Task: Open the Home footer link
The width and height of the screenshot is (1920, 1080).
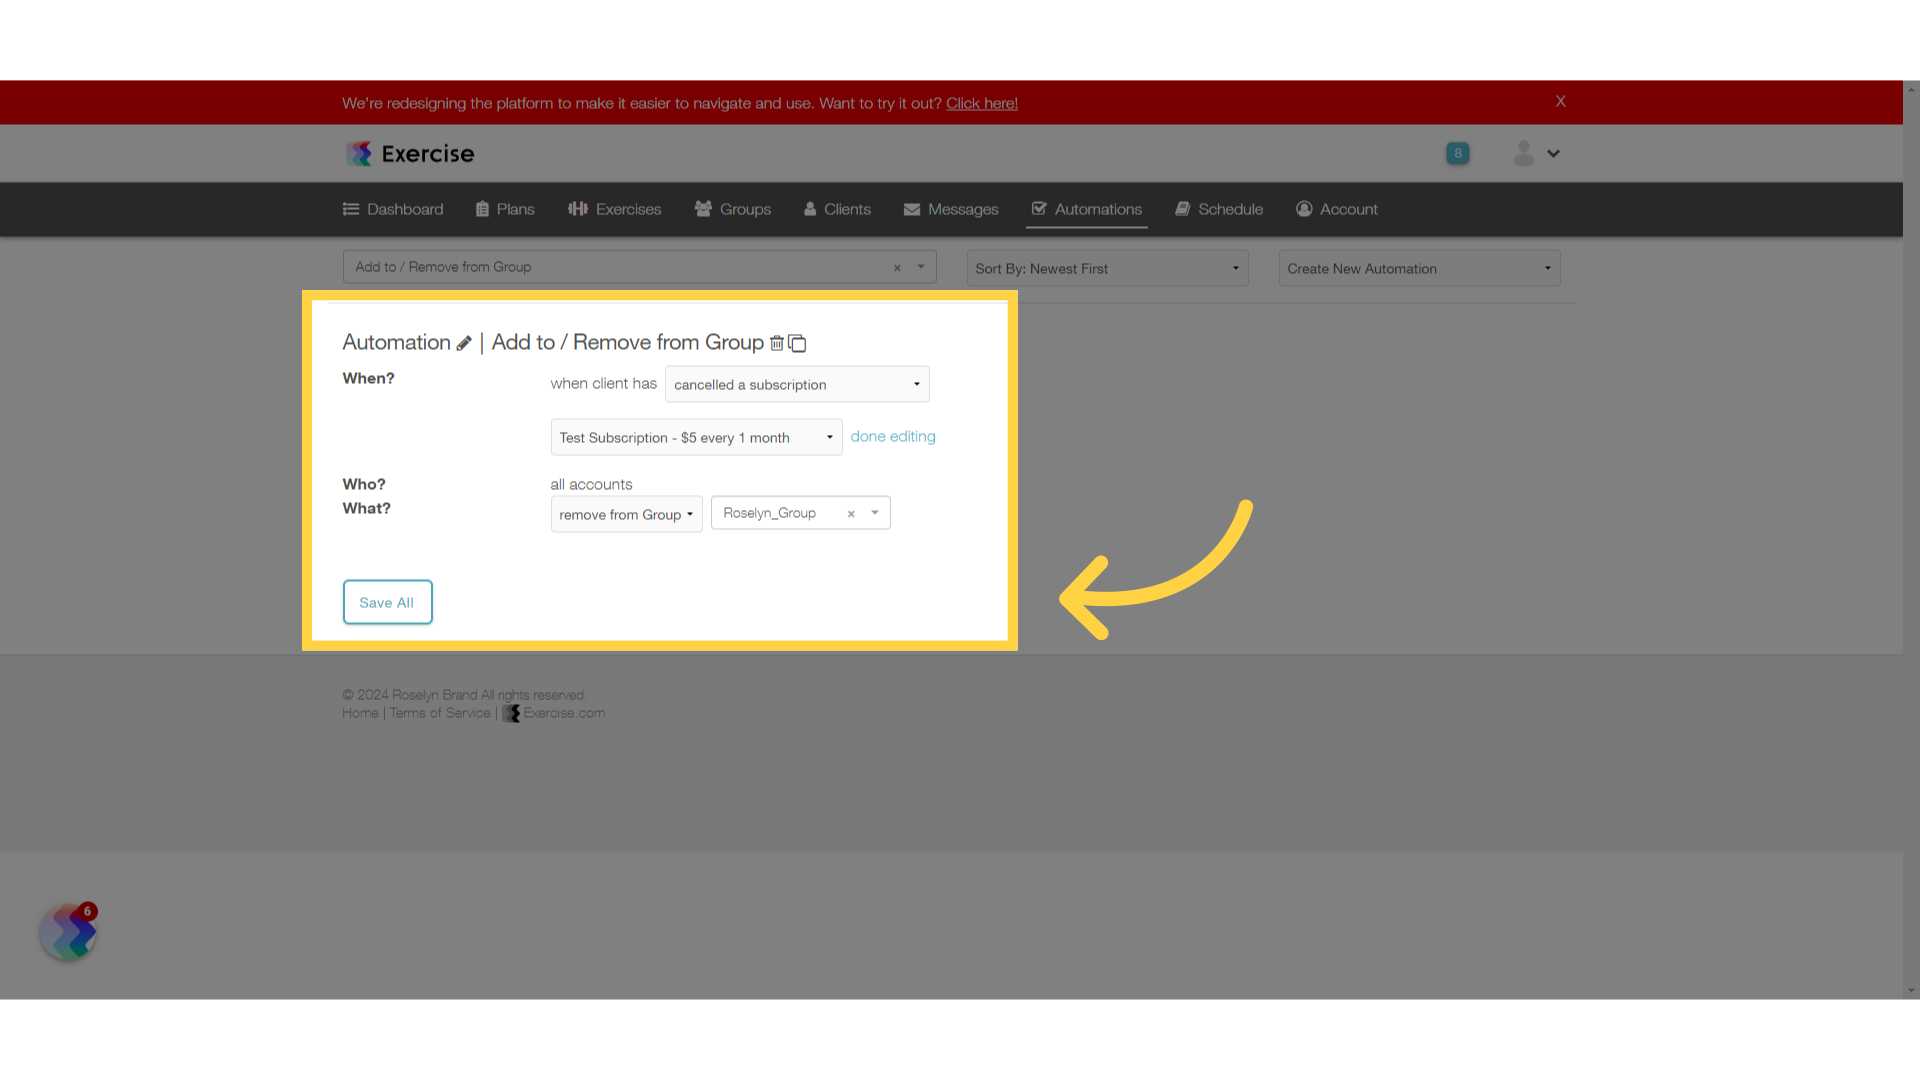Action: (x=360, y=713)
